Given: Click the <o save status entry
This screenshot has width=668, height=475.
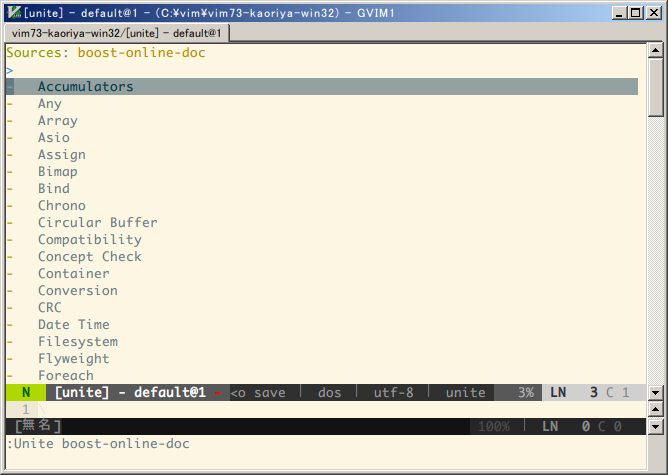Looking at the screenshot, I should click(x=258, y=392).
